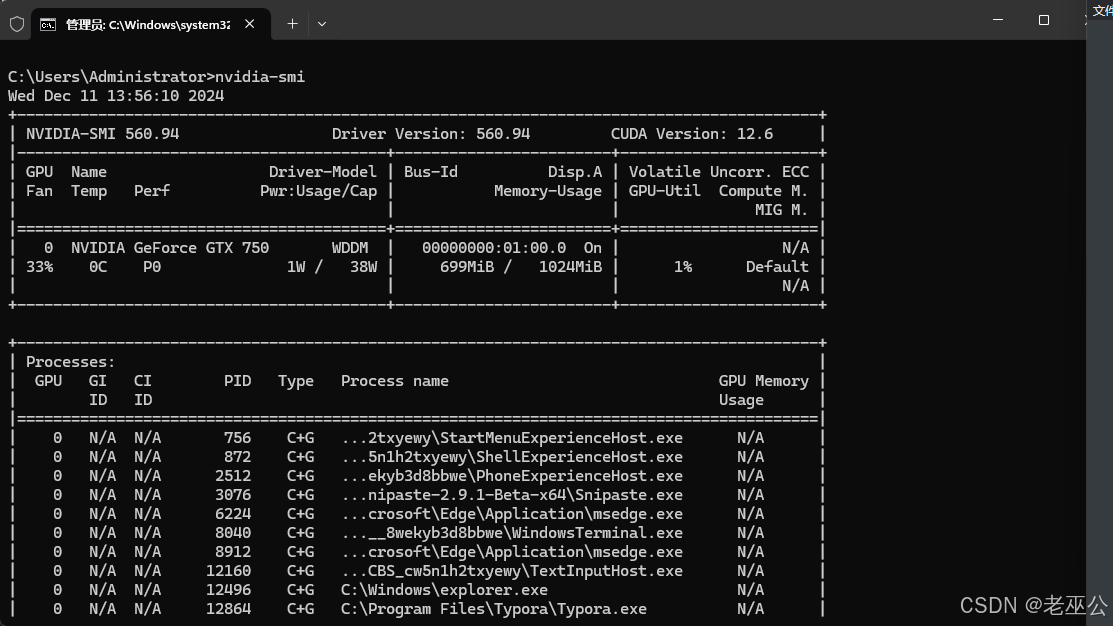The width and height of the screenshot is (1113, 626).
Task: Click the nvidia-smi command text
Action: [x=260, y=77]
